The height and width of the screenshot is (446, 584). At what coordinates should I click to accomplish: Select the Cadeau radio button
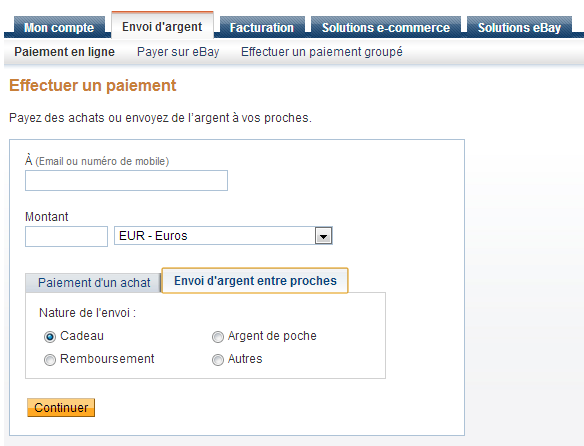pyautogui.click(x=50, y=337)
